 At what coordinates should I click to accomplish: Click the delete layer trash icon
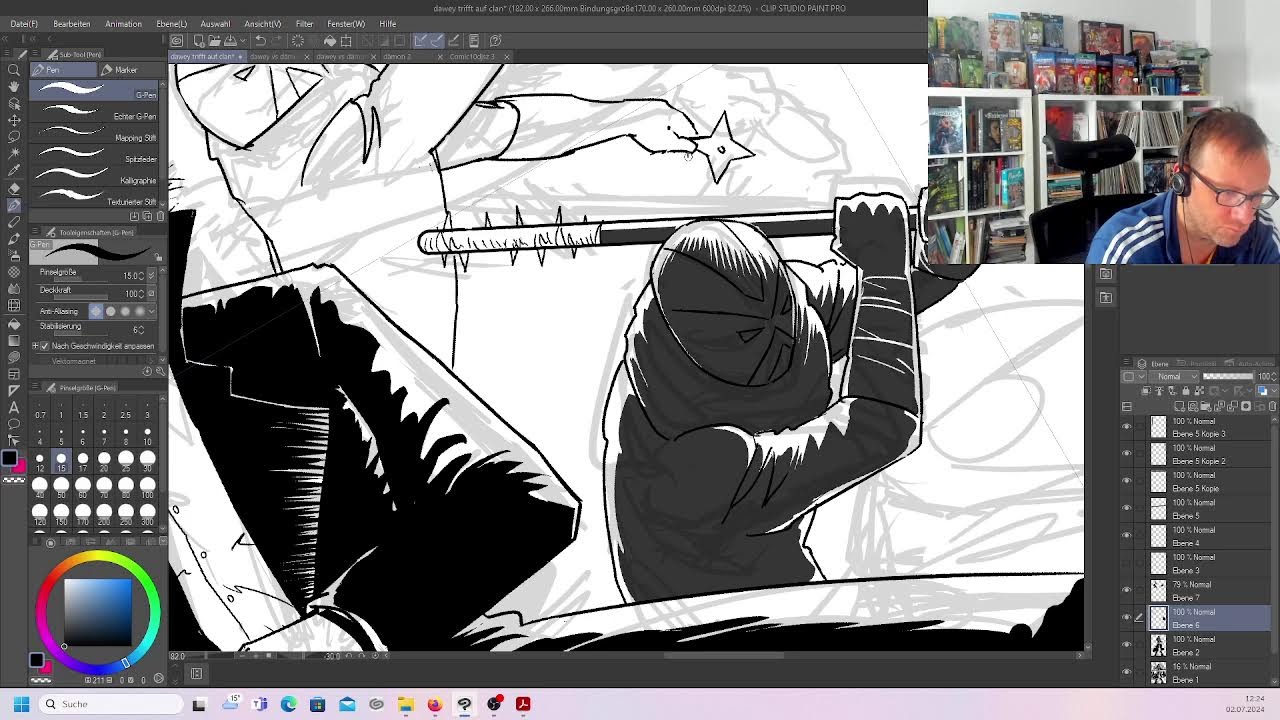(x=1272, y=406)
